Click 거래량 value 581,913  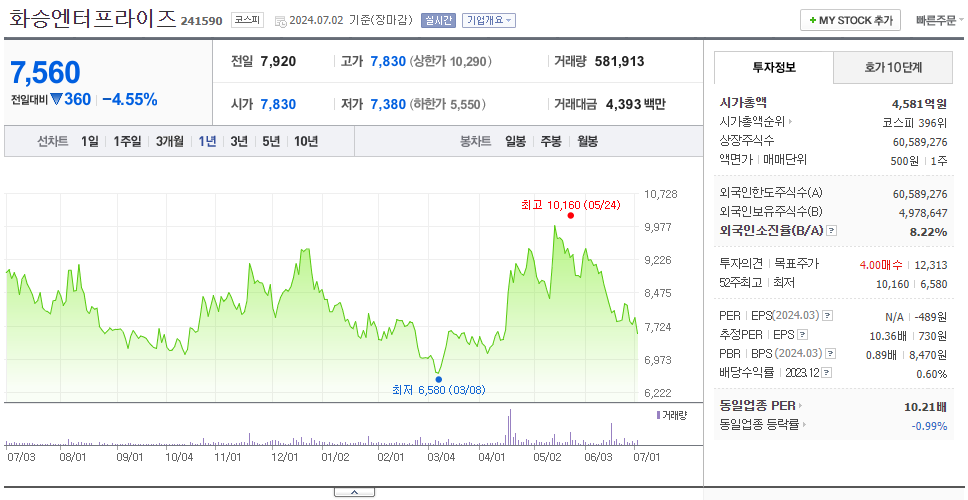click(619, 61)
